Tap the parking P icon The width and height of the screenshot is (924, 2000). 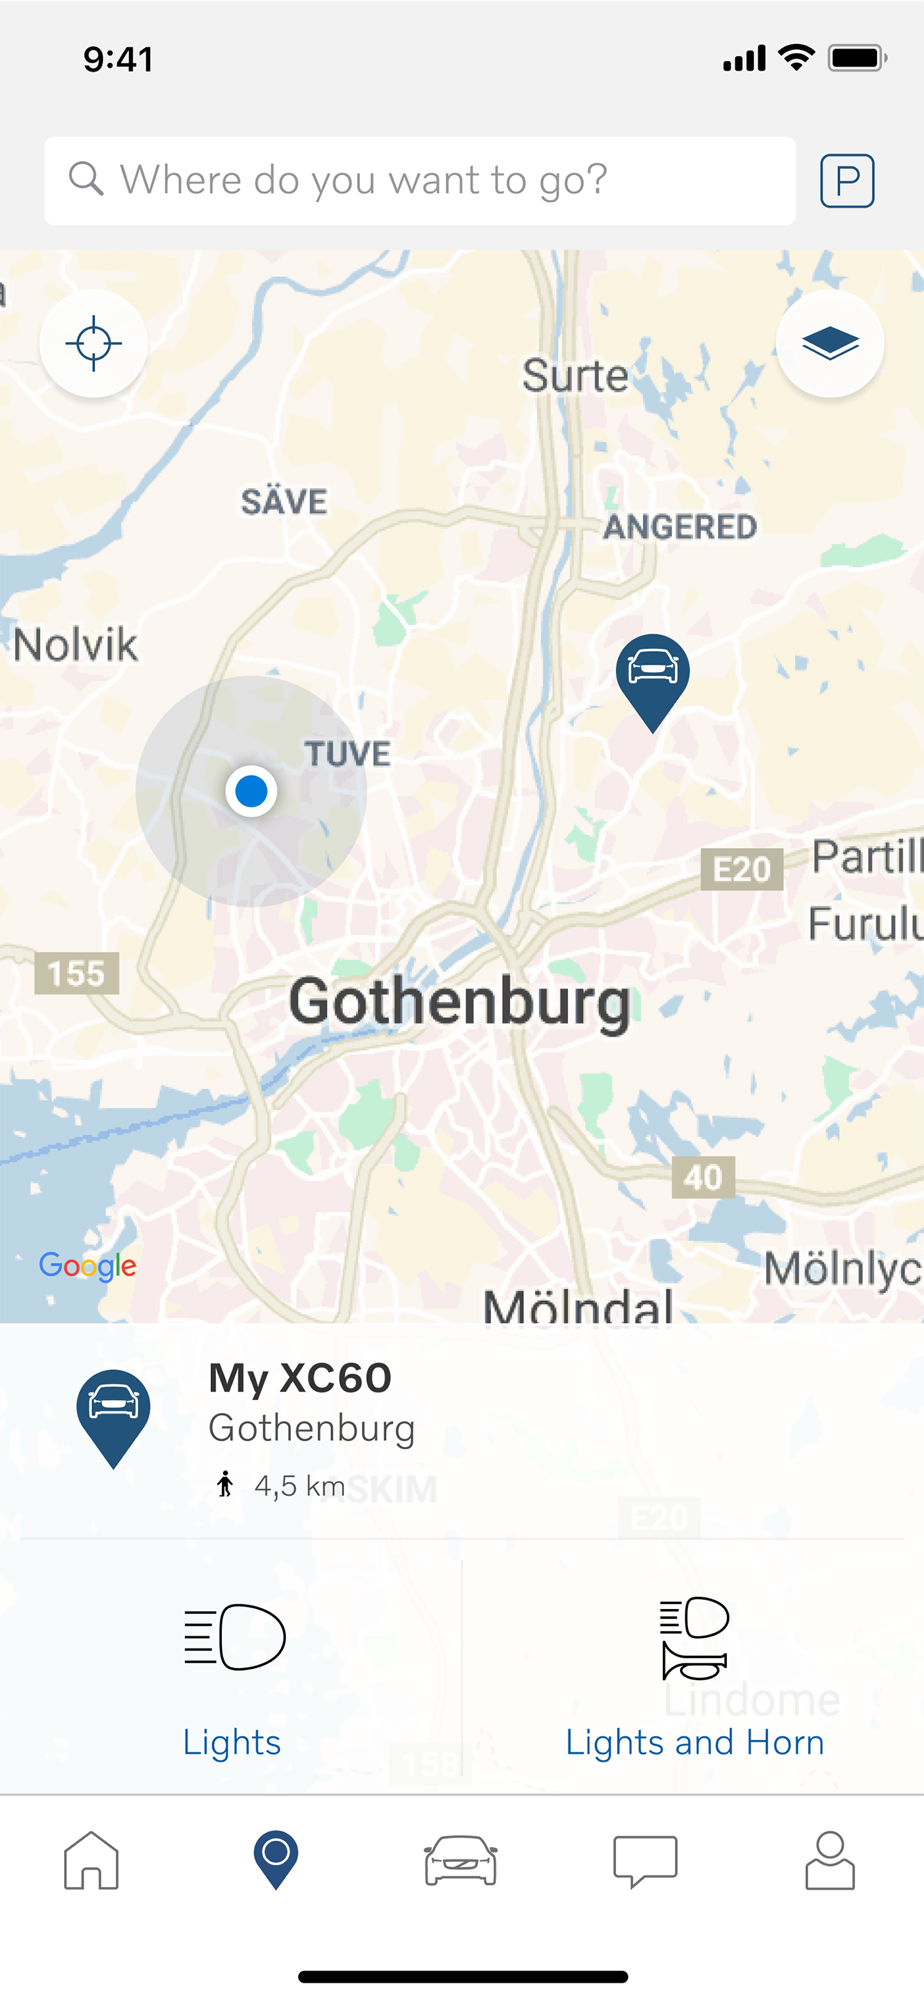[x=847, y=181]
